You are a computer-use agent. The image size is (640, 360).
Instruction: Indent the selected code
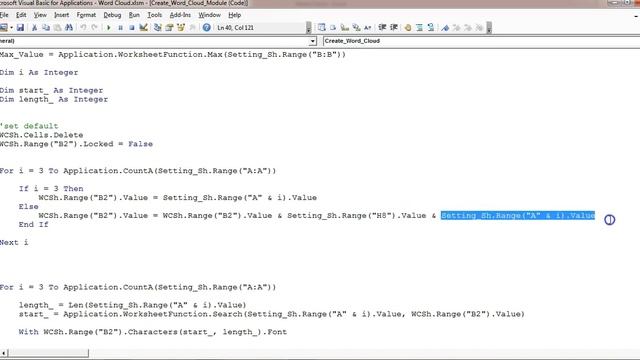(382, 27)
